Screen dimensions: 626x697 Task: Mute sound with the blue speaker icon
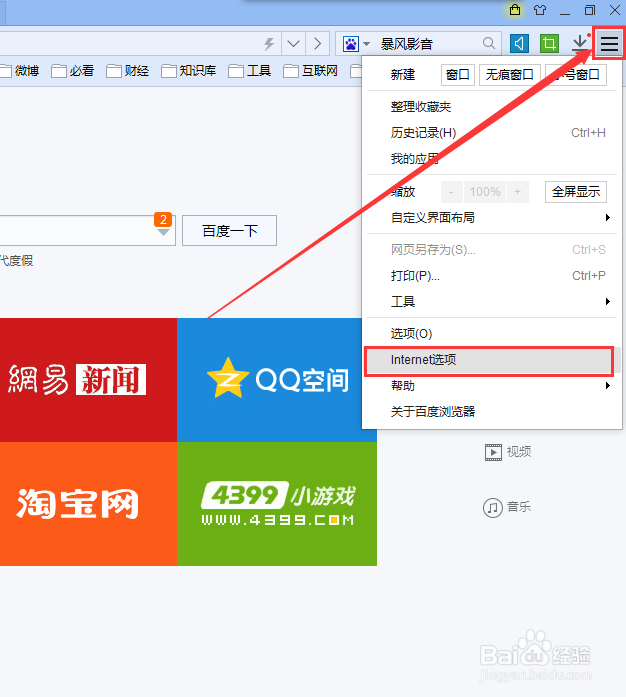click(x=519, y=44)
